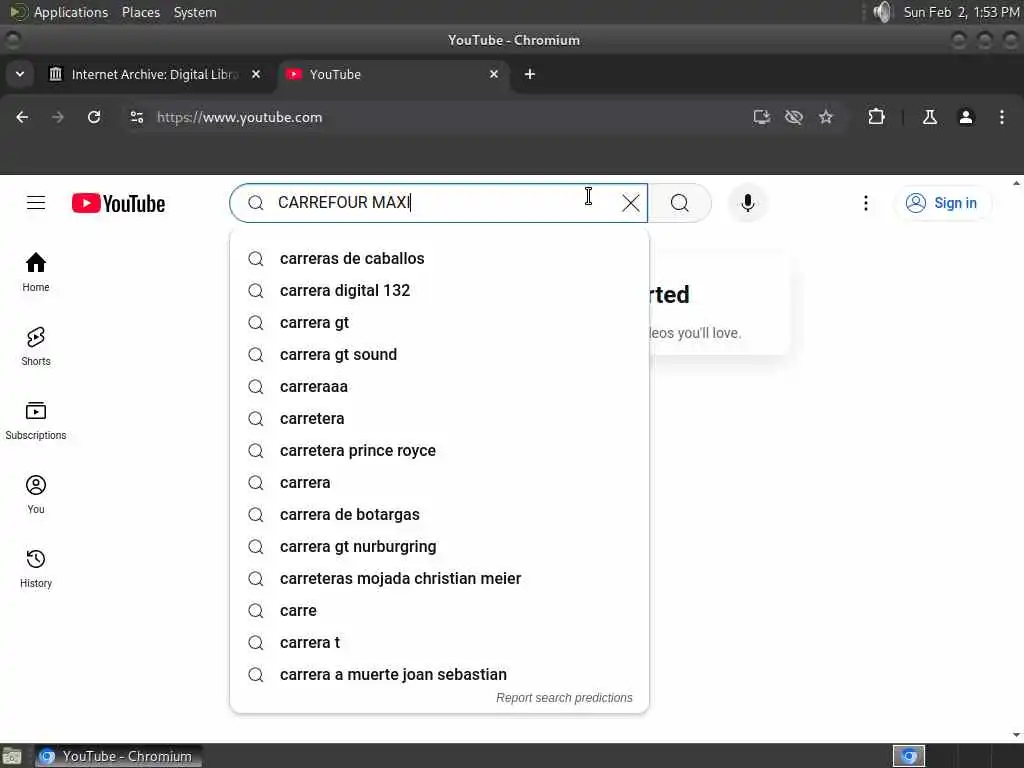The image size is (1024, 768).
Task: Select the YouTube tab
Action: click(394, 74)
